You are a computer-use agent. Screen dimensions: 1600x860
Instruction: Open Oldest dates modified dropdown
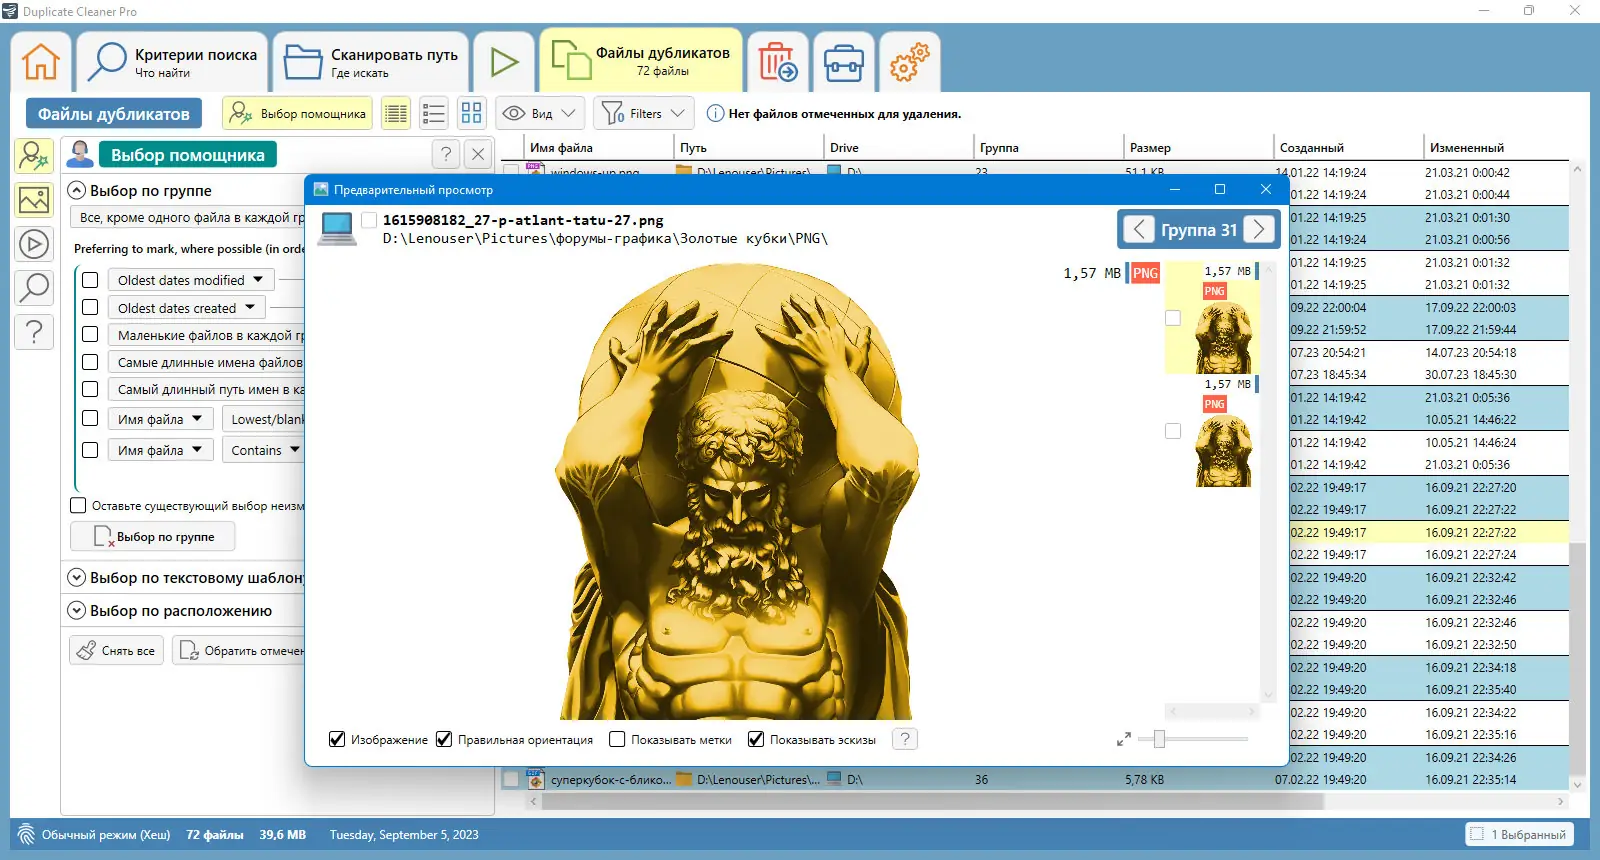pos(190,280)
